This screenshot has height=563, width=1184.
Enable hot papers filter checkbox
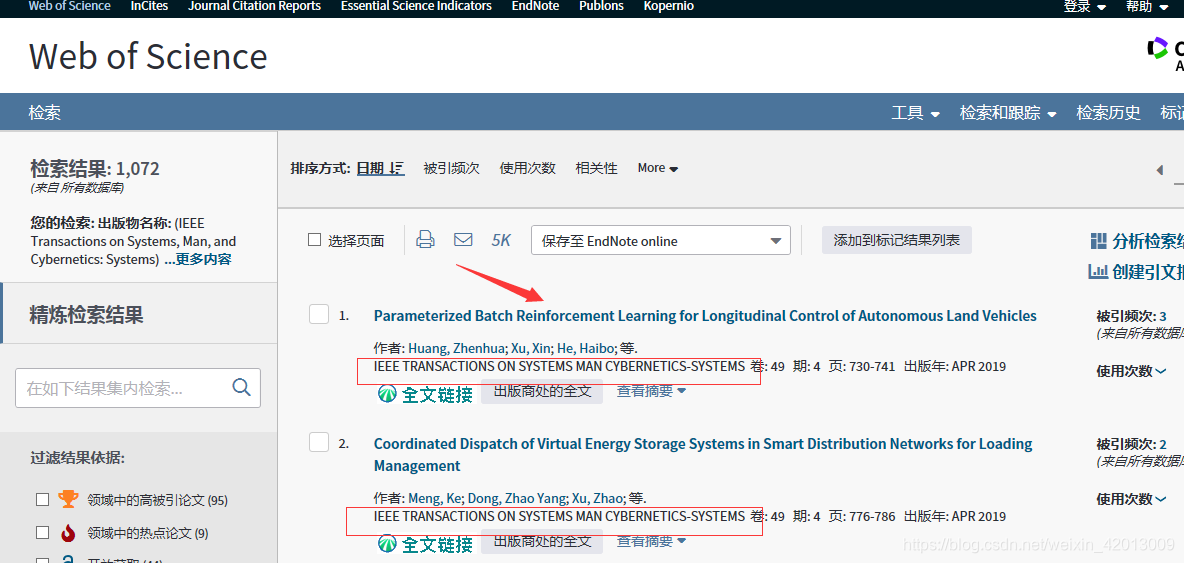(43, 533)
